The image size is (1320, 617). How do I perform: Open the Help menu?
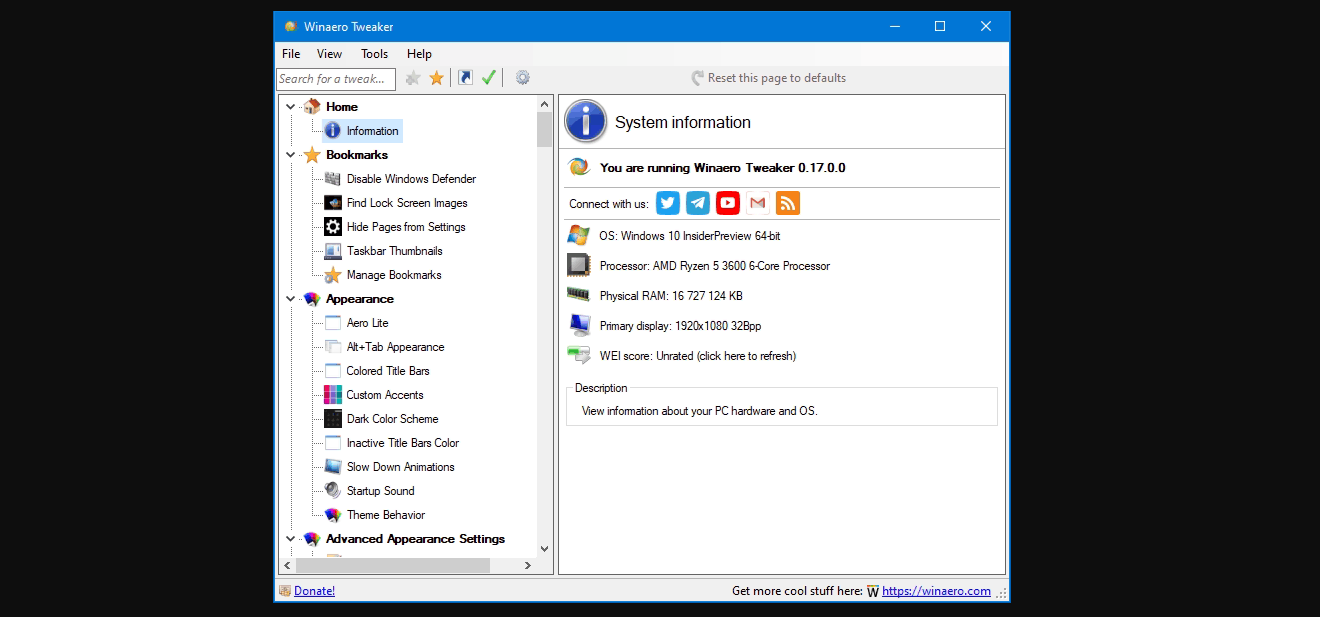pyautogui.click(x=419, y=54)
